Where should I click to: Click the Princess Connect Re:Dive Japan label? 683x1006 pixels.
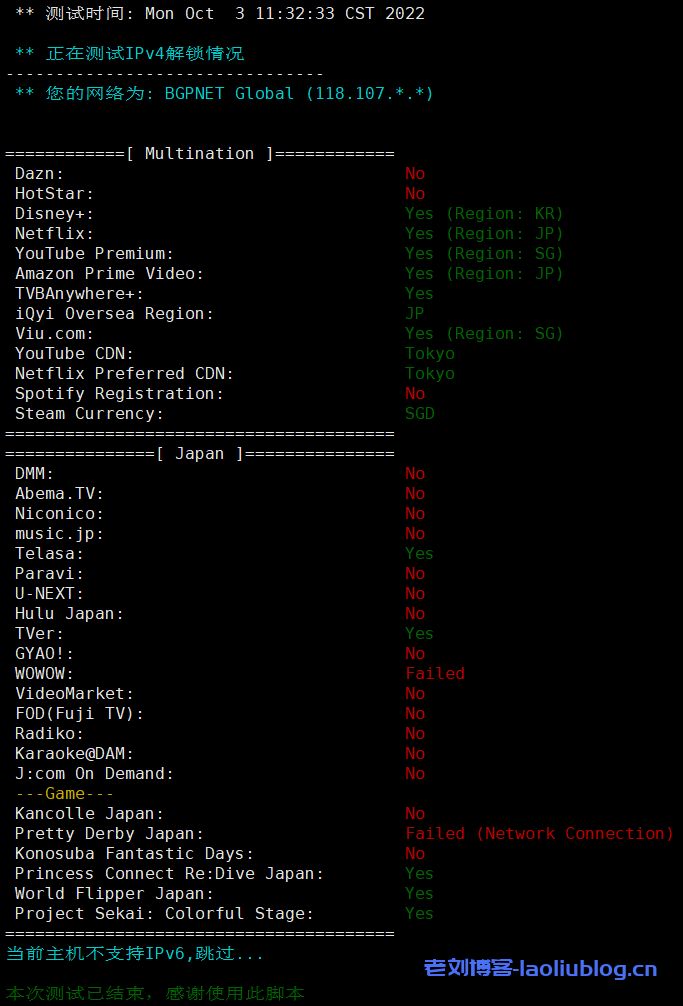[x=169, y=873]
